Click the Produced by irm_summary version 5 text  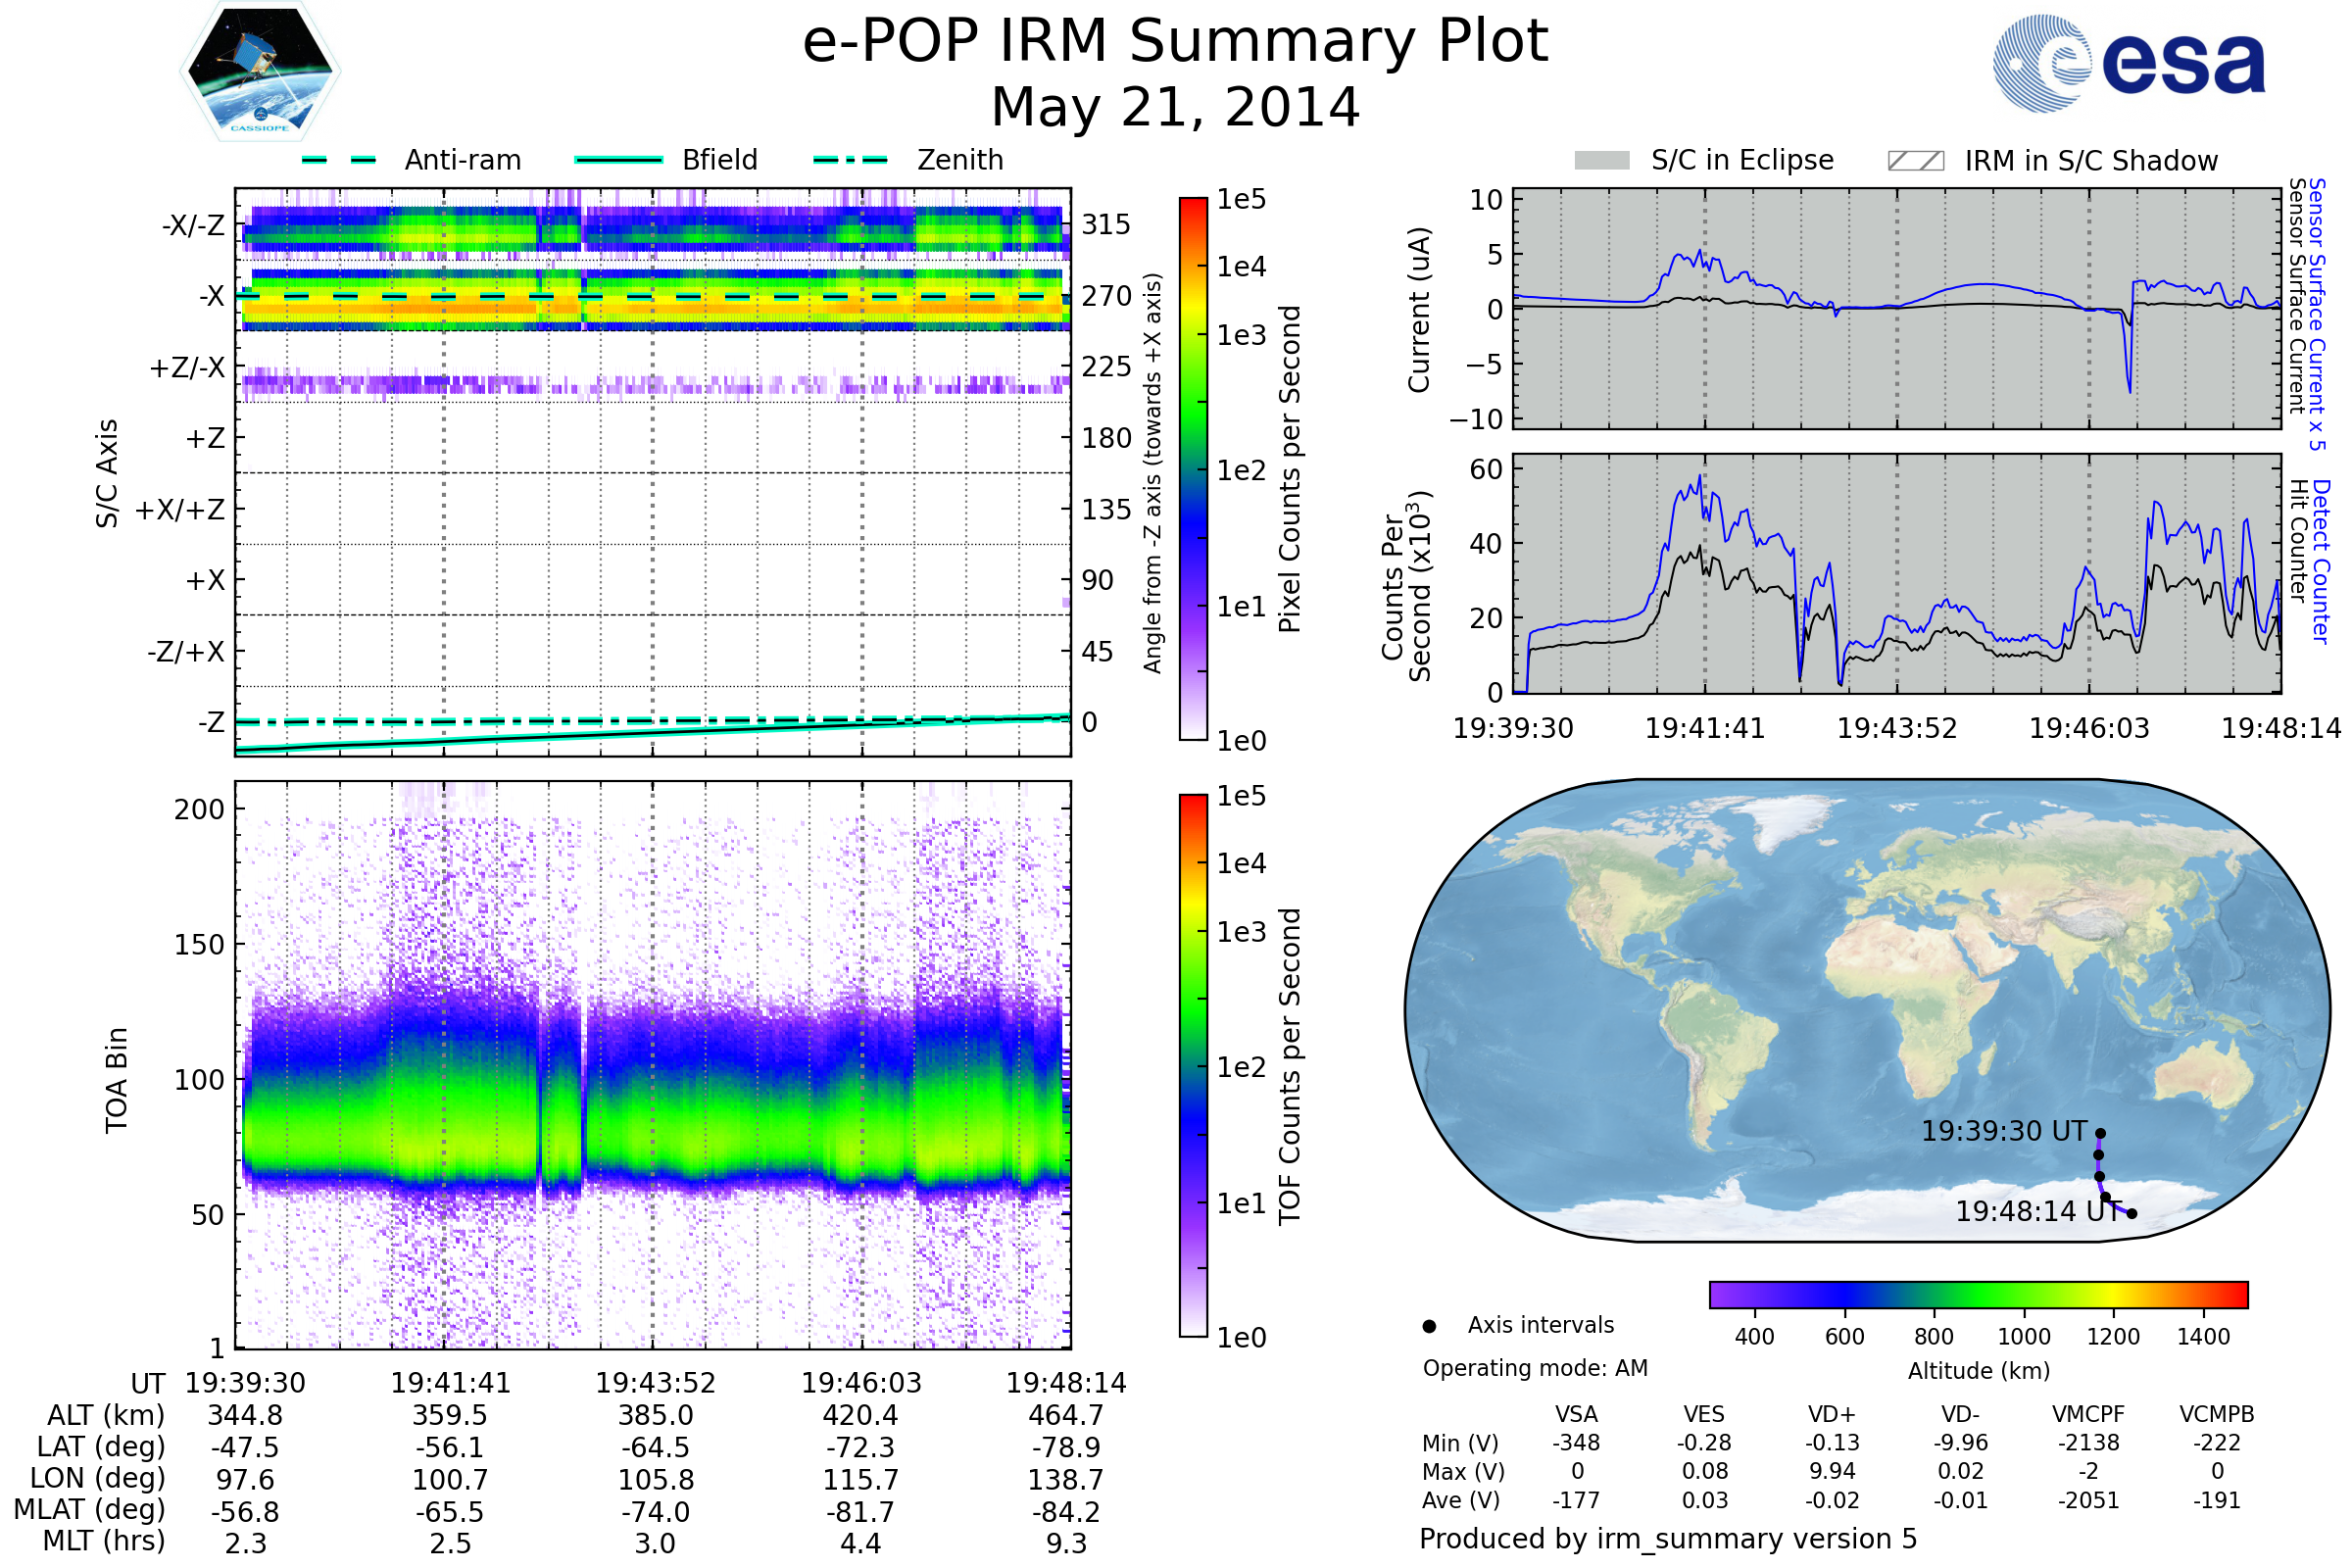tap(1667, 1538)
